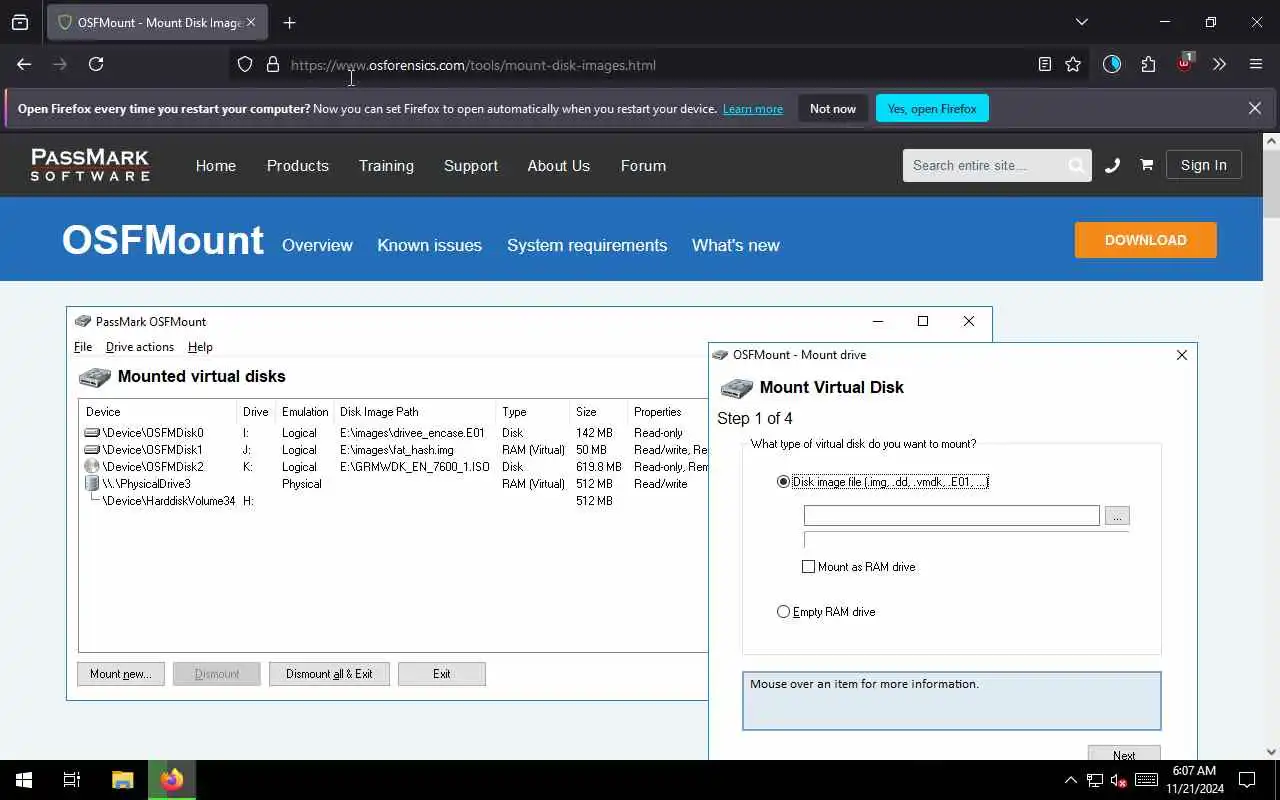Show hidden system tray icons

1070,780
